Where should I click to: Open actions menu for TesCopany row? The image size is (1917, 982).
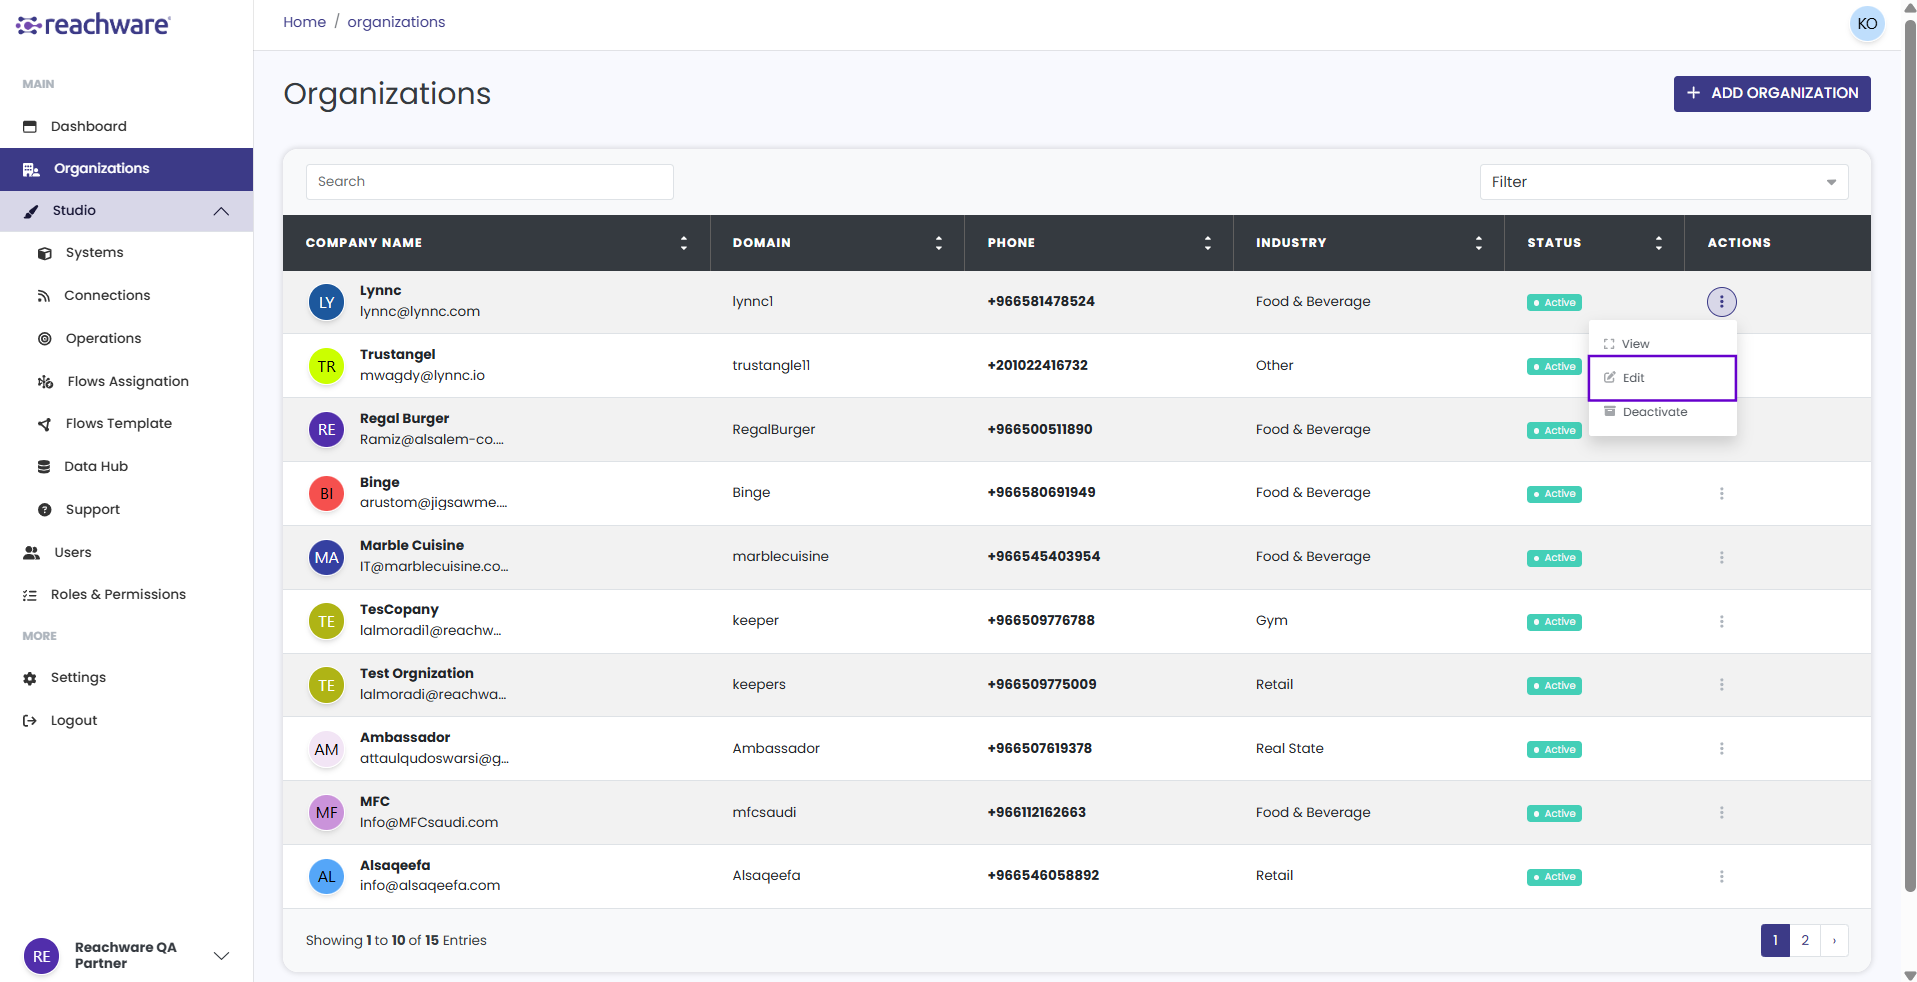click(x=1721, y=622)
